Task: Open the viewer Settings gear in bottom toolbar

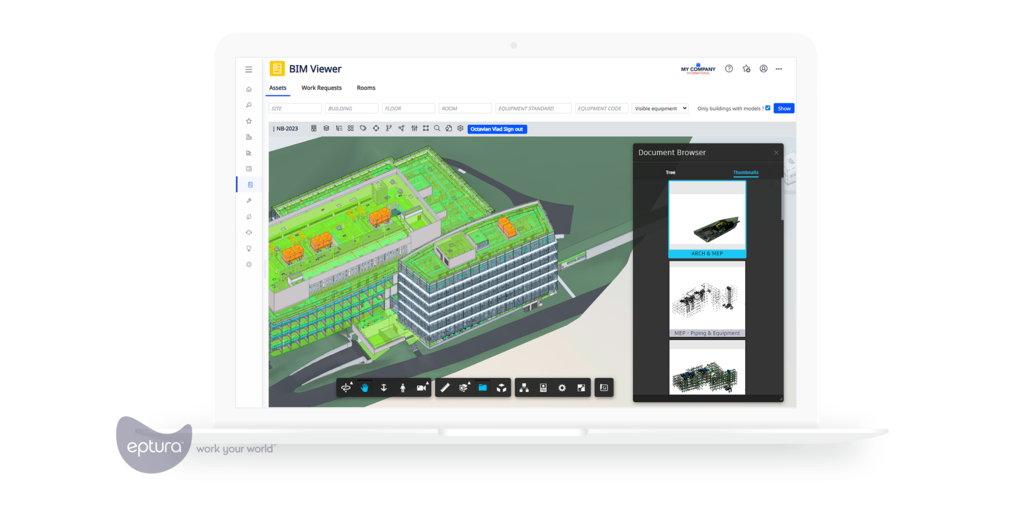Action: click(562, 388)
